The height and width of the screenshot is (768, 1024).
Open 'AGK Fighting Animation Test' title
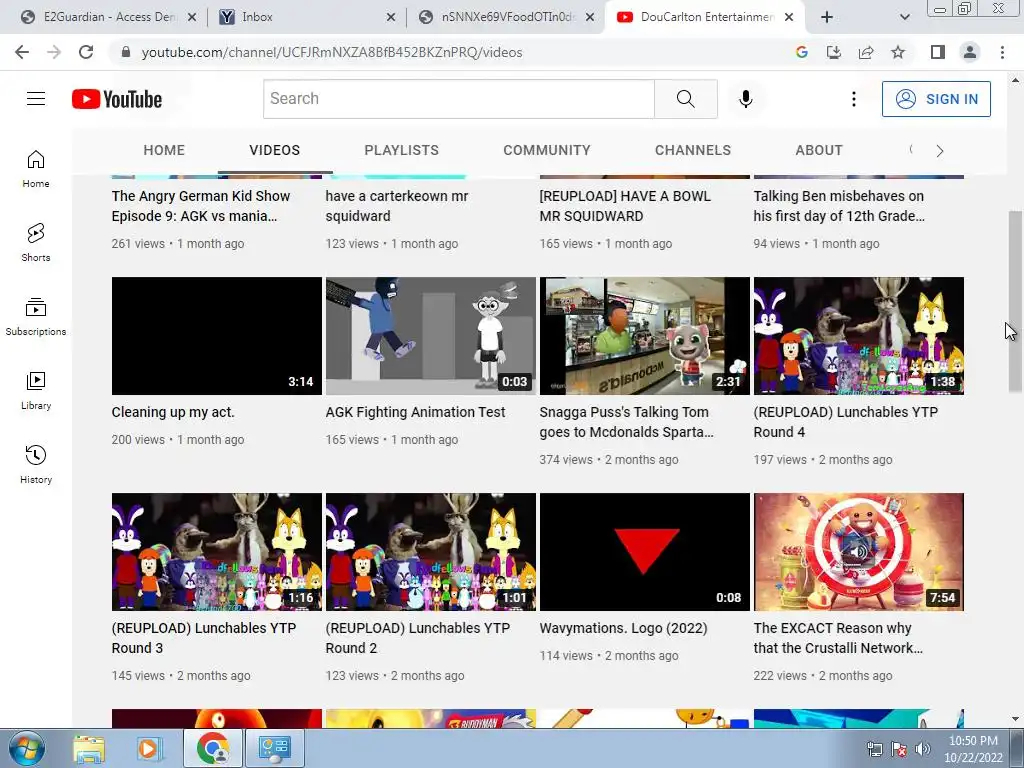[x=415, y=412]
